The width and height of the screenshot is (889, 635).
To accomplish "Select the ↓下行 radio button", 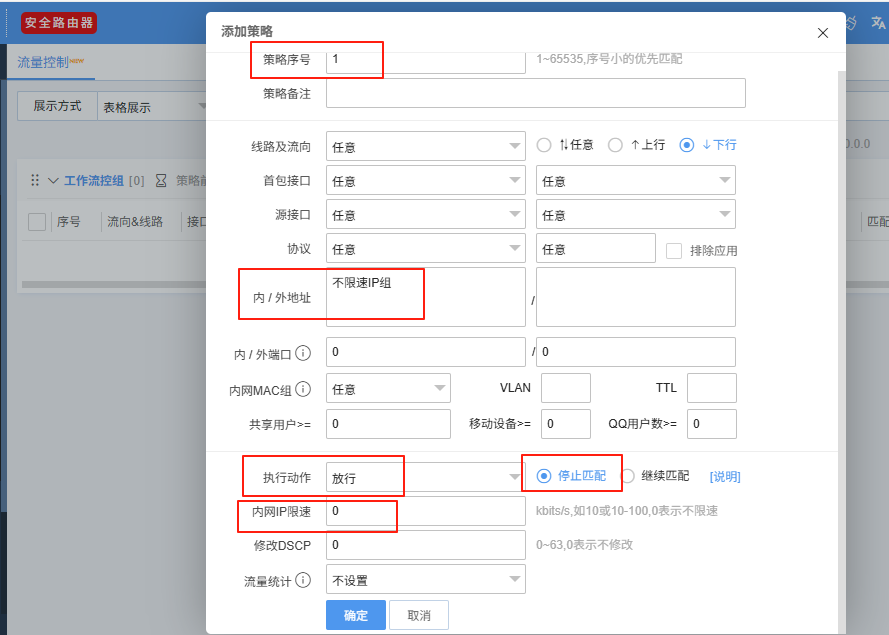I will (x=687, y=145).
